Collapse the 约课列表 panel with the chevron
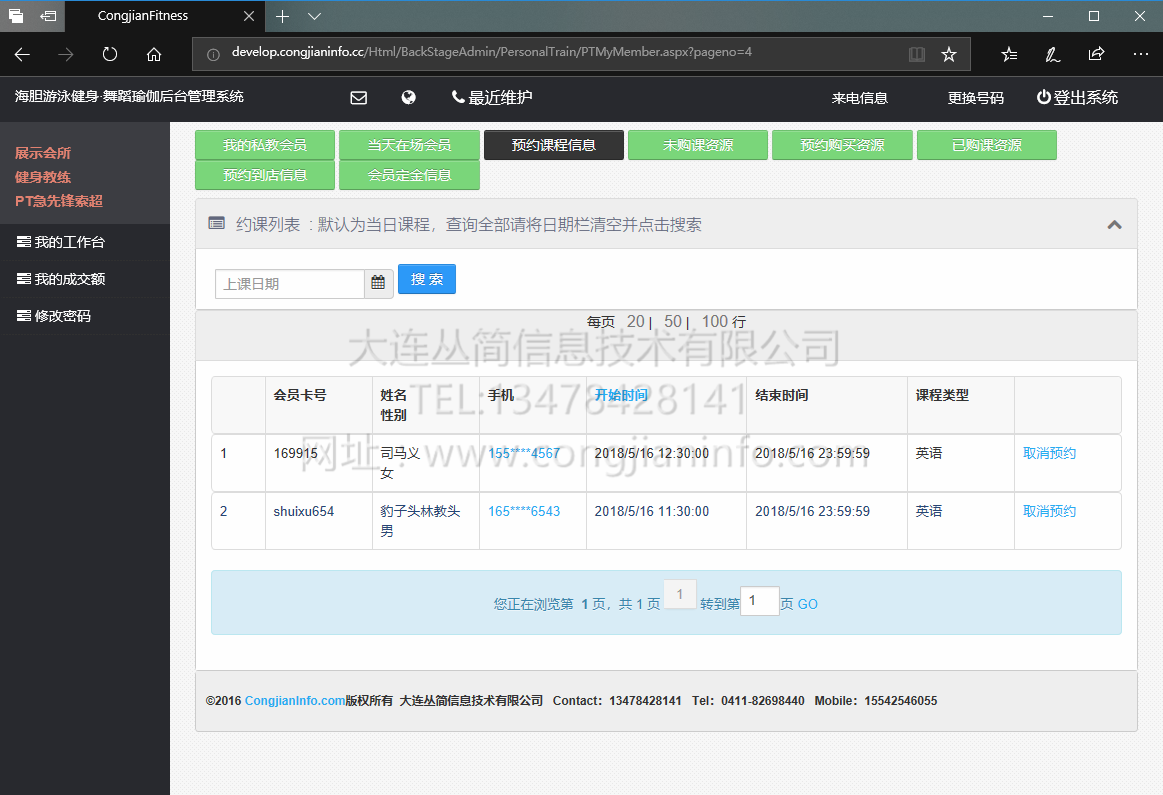Image resolution: width=1163 pixels, height=795 pixels. (x=1114, y=225)
